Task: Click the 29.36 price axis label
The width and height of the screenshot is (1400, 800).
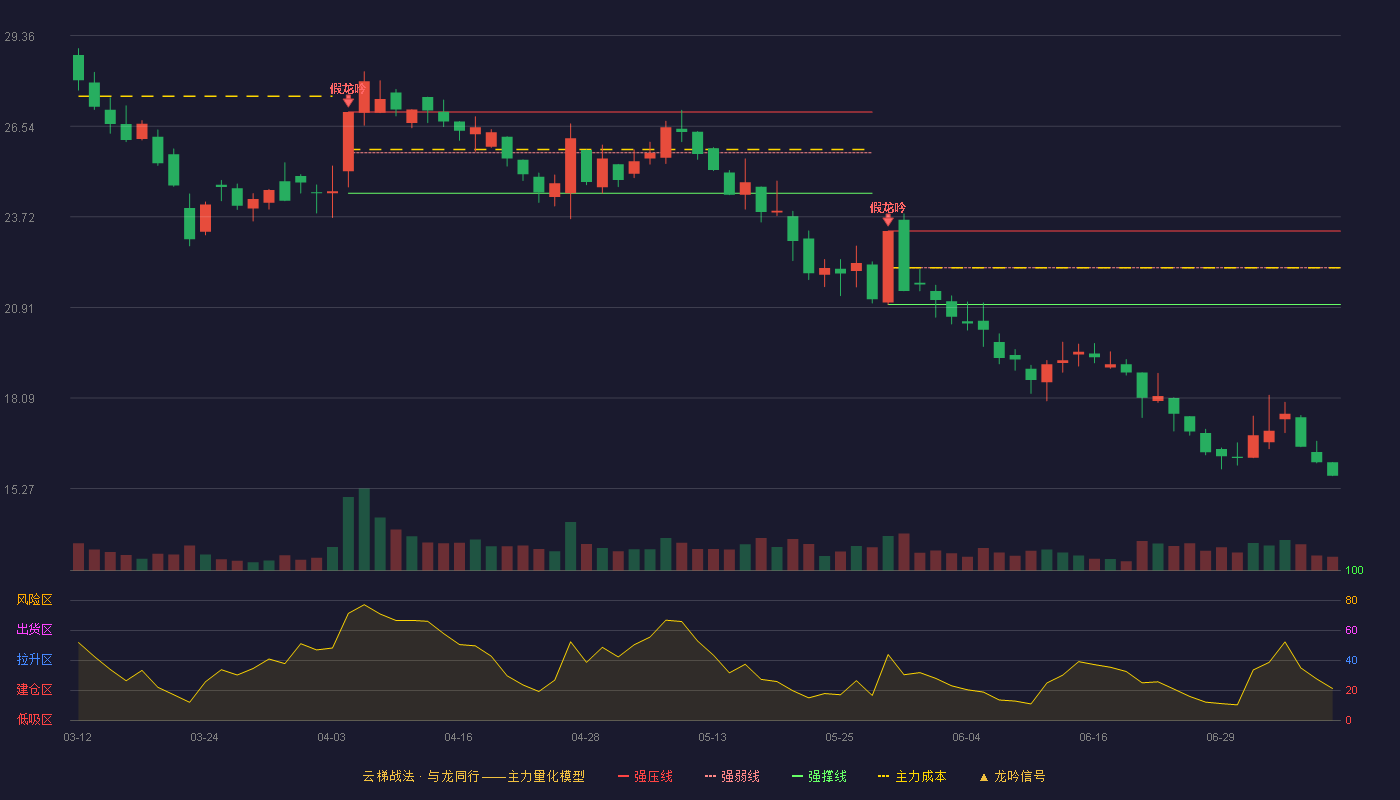Action: click(x=19, y=37)
